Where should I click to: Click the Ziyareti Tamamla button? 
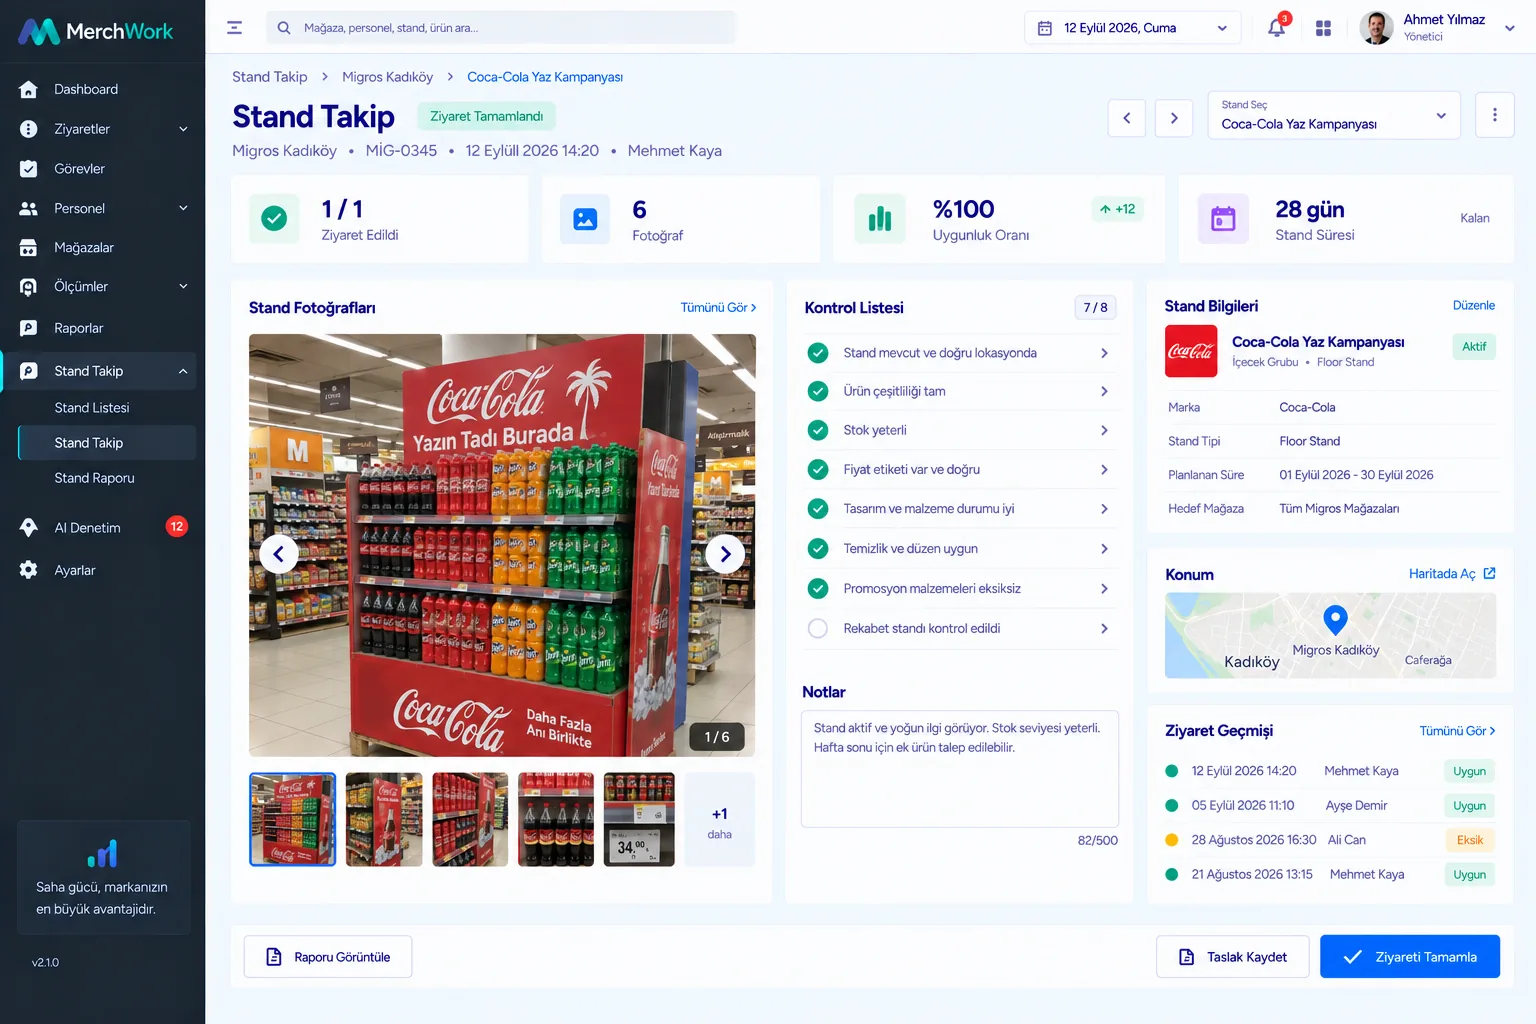(x=1410, y=957)
